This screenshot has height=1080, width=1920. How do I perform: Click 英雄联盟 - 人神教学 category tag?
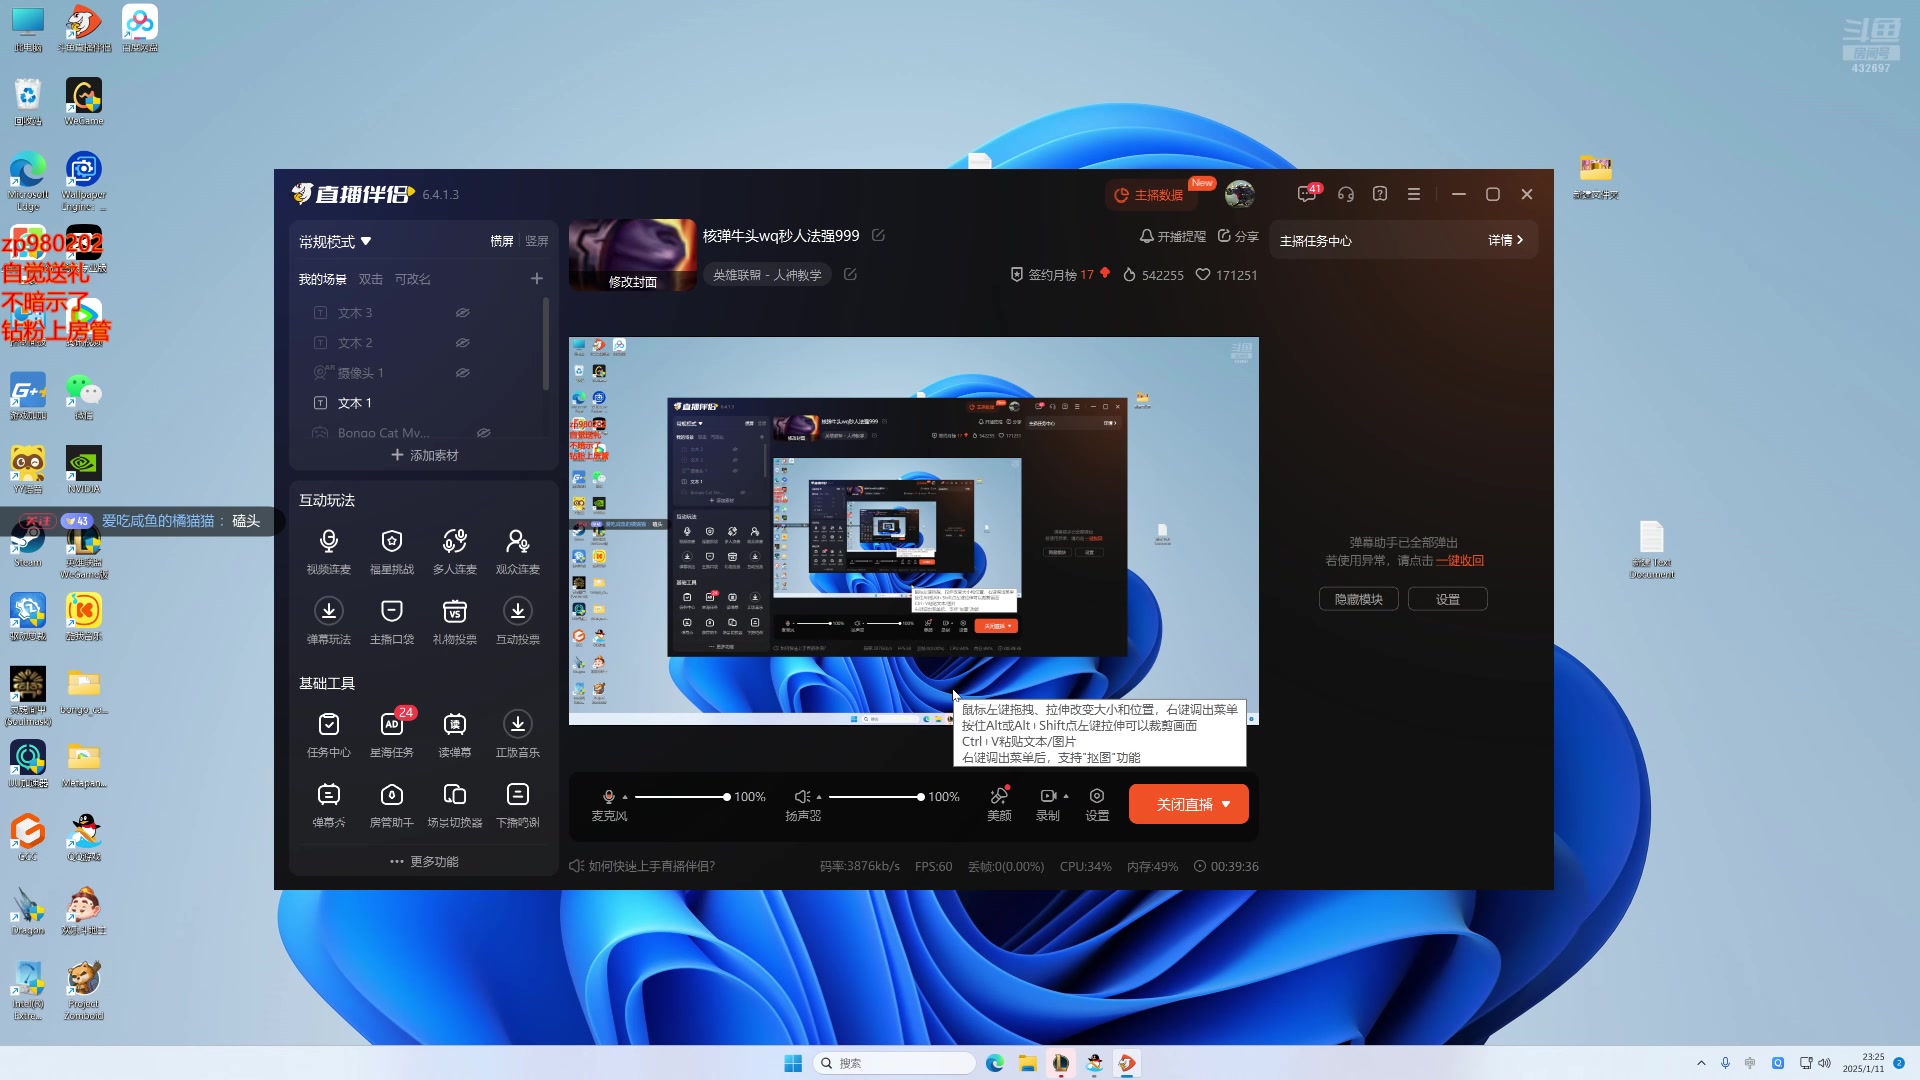click(x=767, y=275)
